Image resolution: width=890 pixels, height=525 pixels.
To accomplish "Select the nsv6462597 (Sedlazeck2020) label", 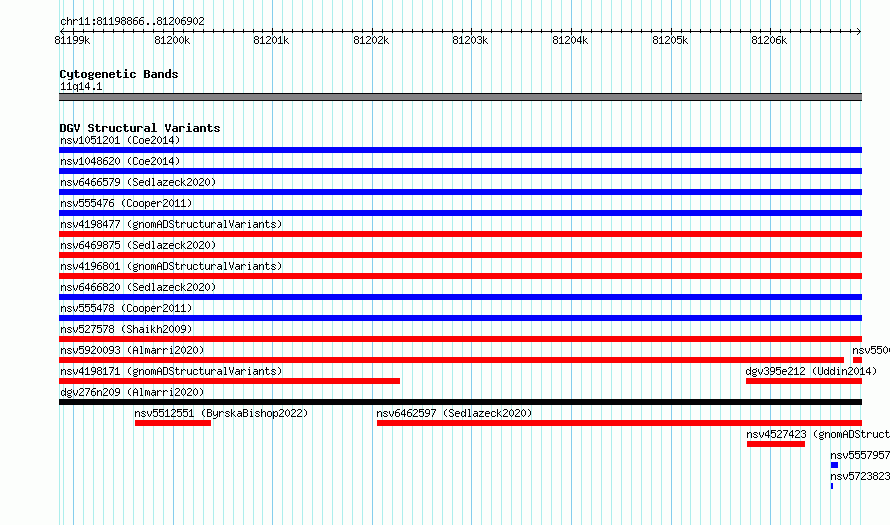I will tap(454, 413).
